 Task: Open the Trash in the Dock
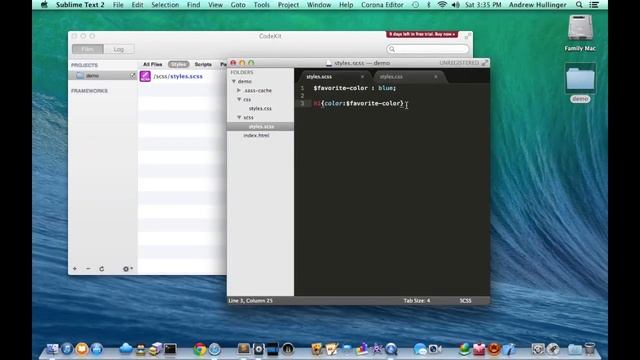pyautogui.click(x=589, y=349)
